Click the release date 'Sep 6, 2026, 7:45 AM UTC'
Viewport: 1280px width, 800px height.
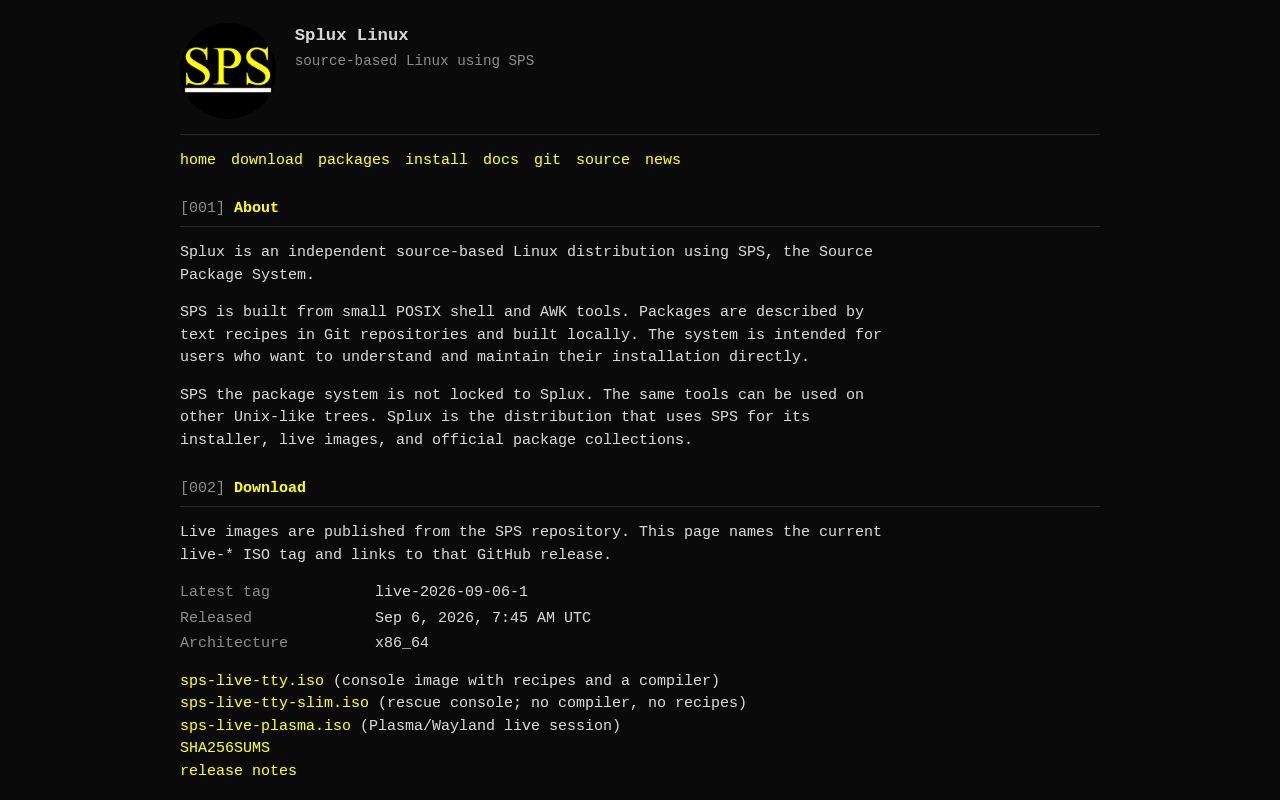point(483,618)
